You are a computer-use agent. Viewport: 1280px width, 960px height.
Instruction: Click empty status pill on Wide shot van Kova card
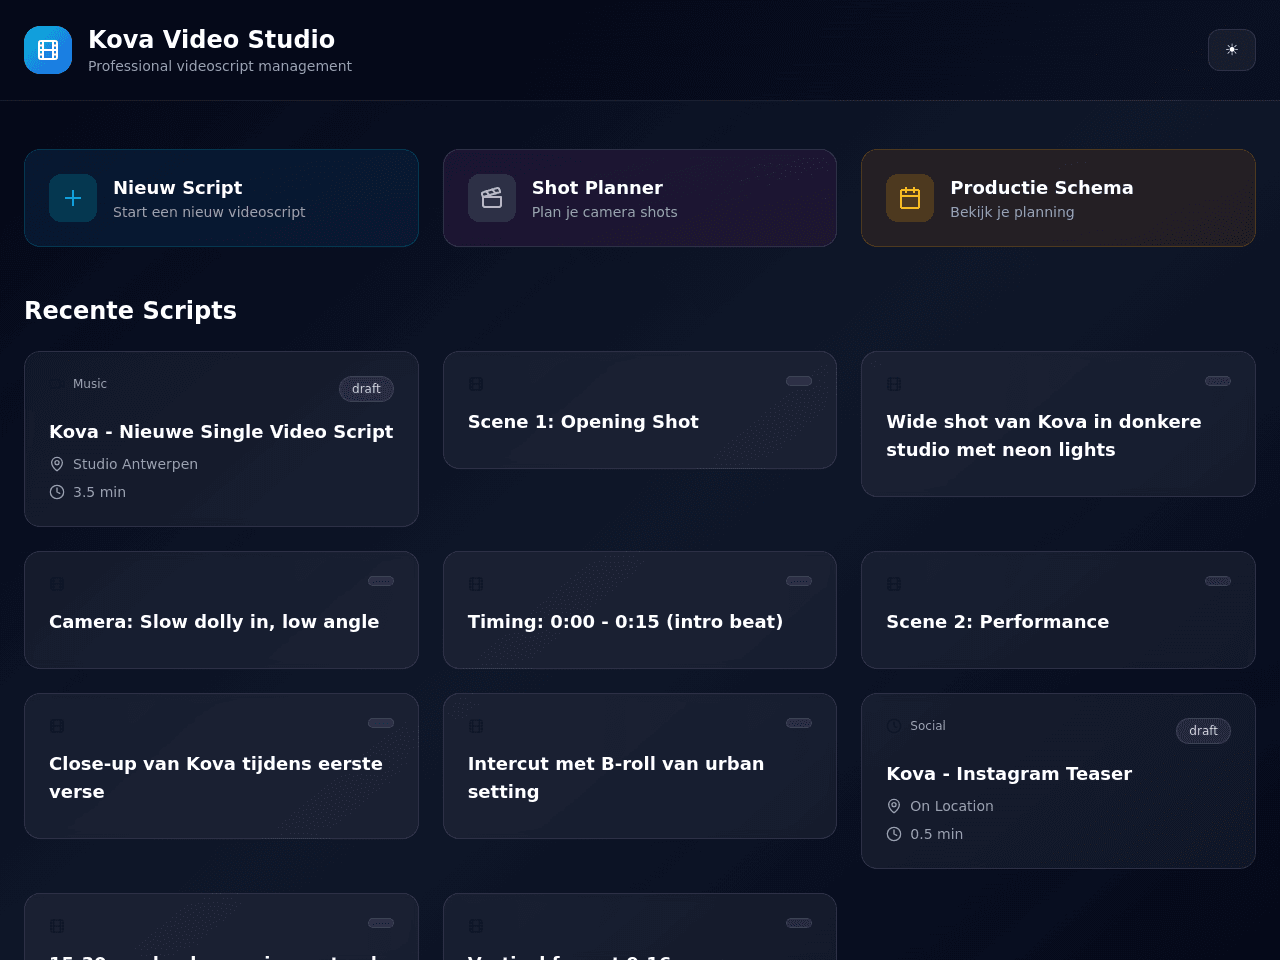coord(1218,381)
